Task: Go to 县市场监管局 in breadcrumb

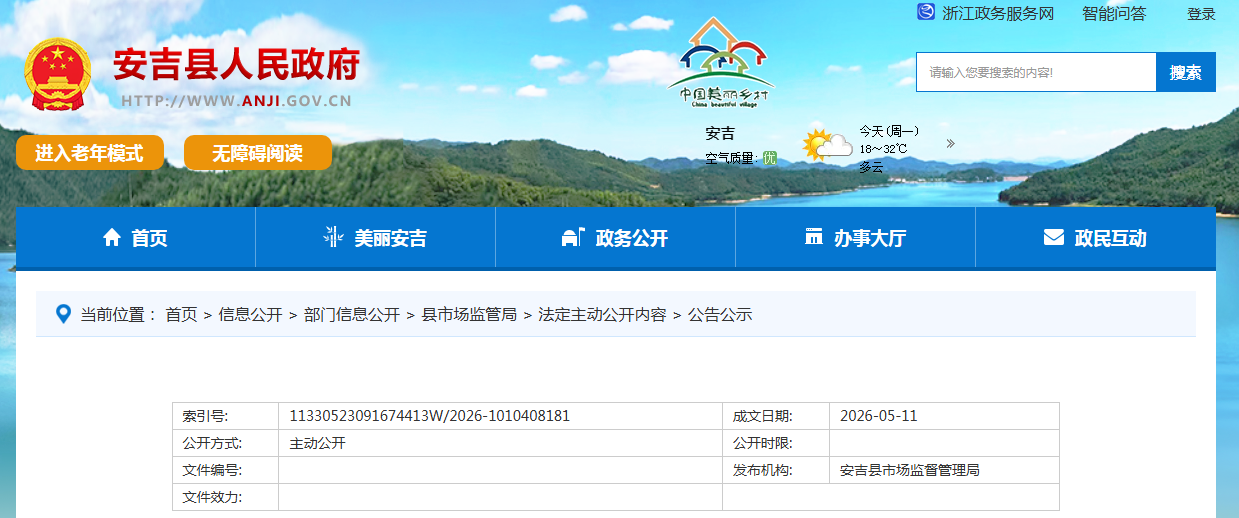Action: click(469, 314)
